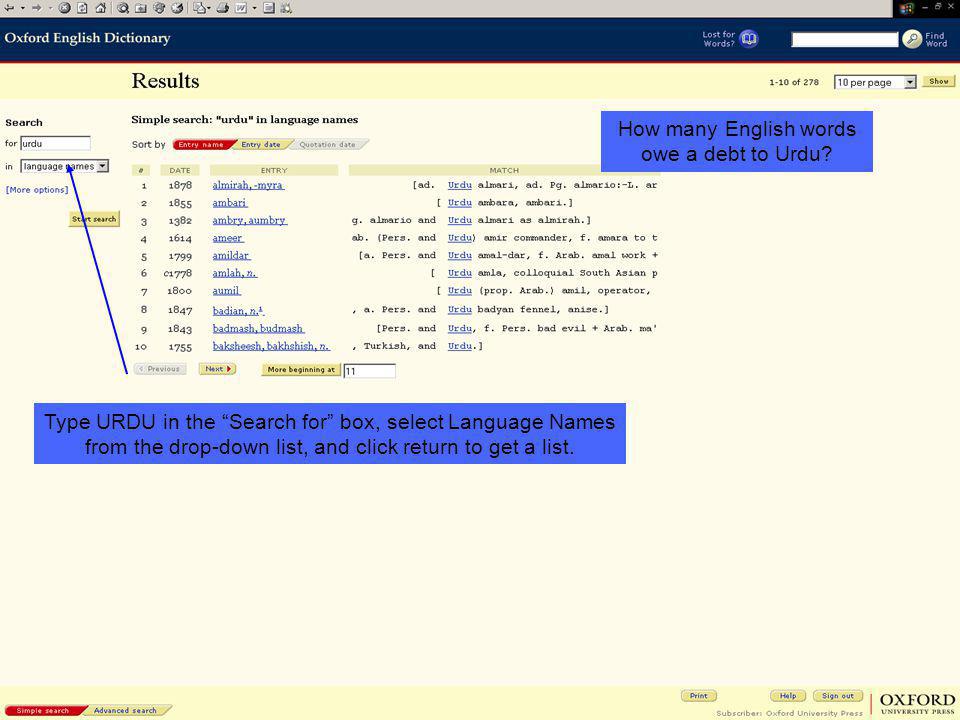Open the 'badmash, budmash' entry link
This screenshot has width=960, height=720.
click(258, 329)
